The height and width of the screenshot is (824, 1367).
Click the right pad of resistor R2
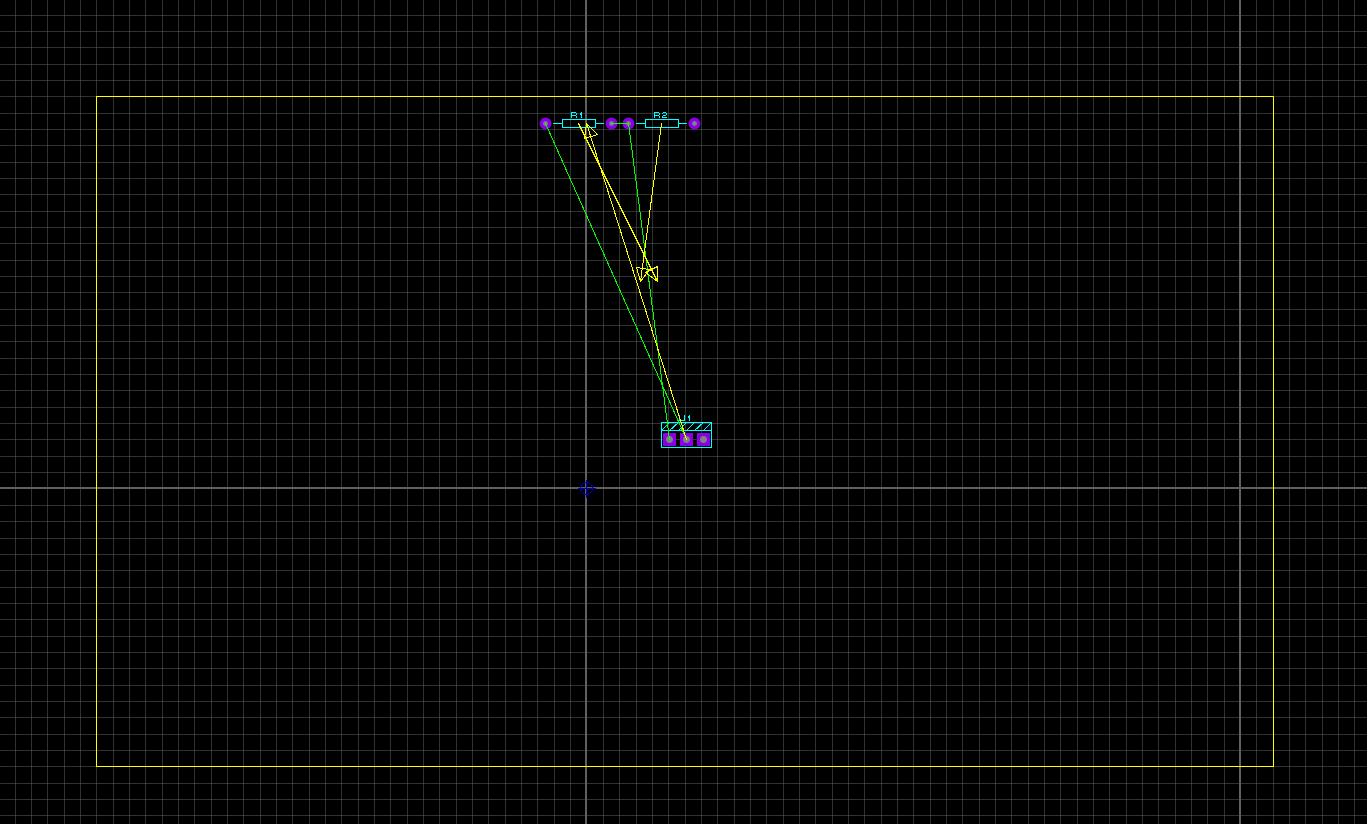point(694,123)
